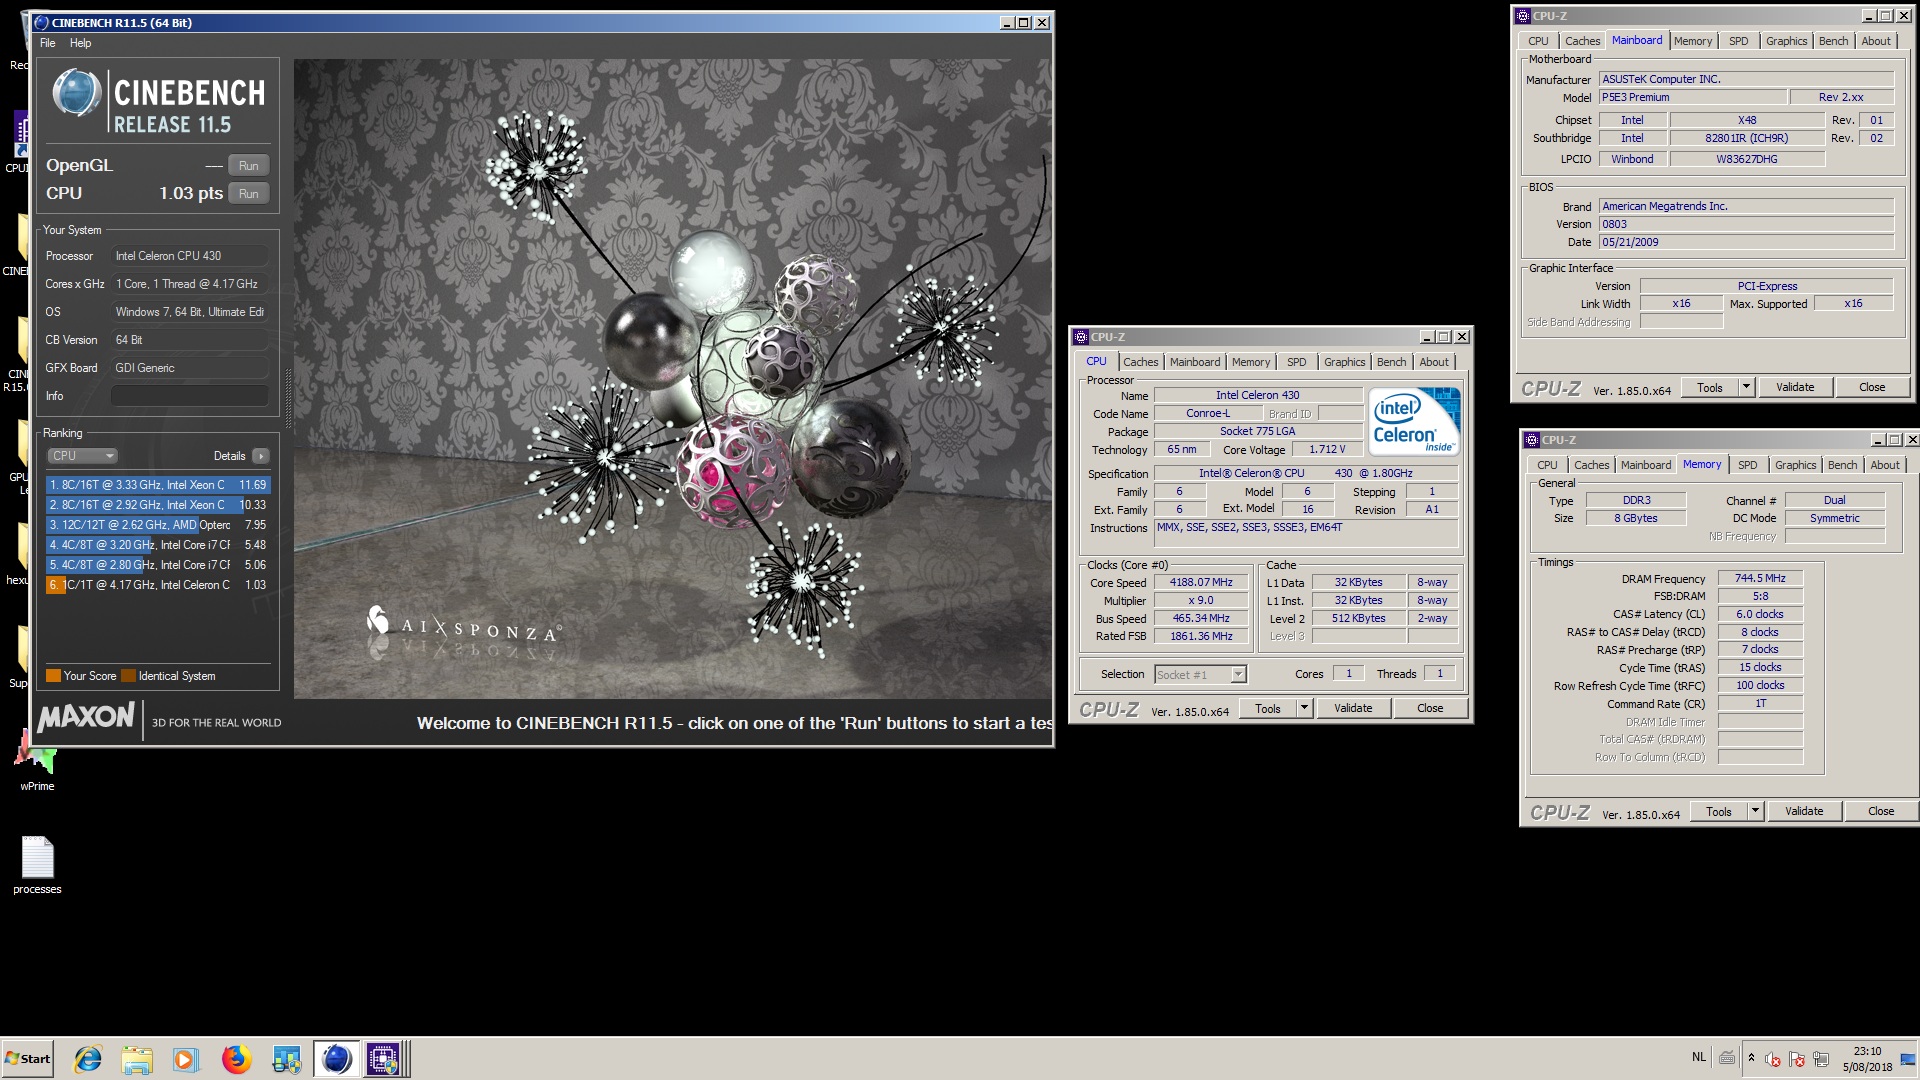Open the Cinebench File menu
The image size is (1920, 1080).
click(x=48, y=43)
